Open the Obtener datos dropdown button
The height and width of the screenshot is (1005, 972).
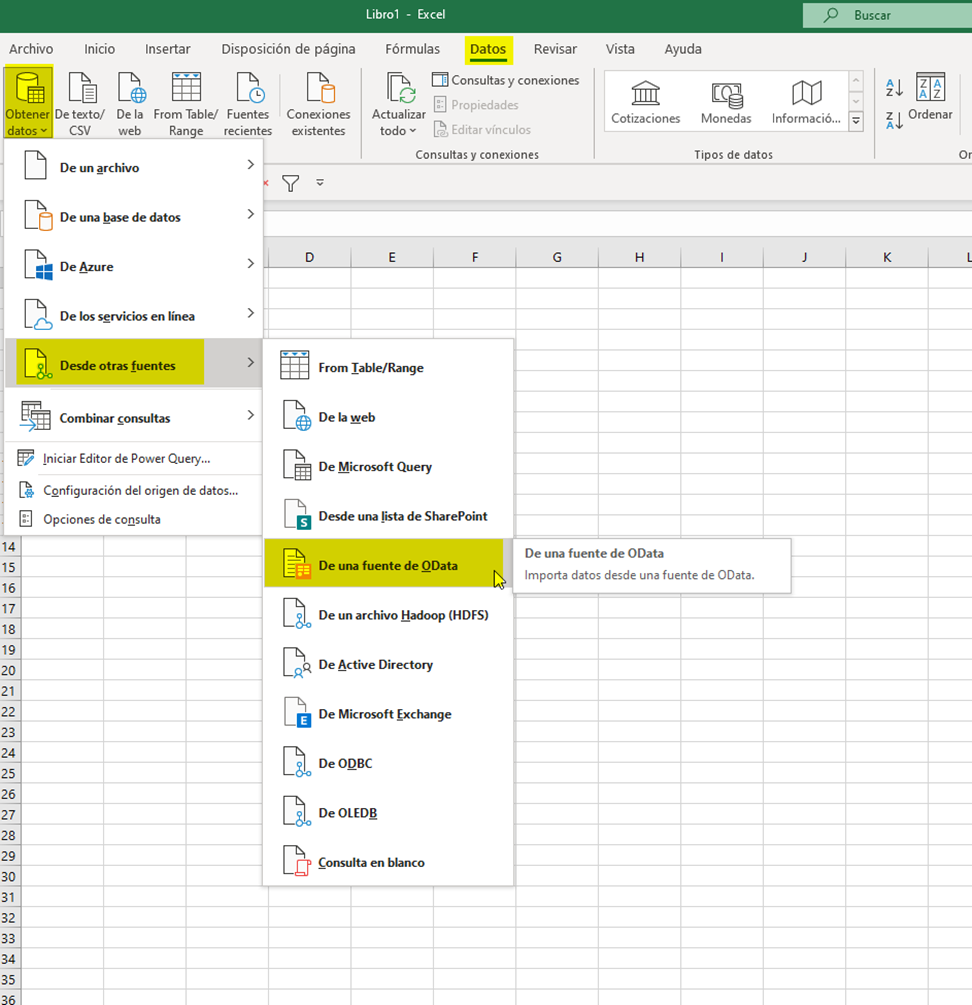pos(28,103)
